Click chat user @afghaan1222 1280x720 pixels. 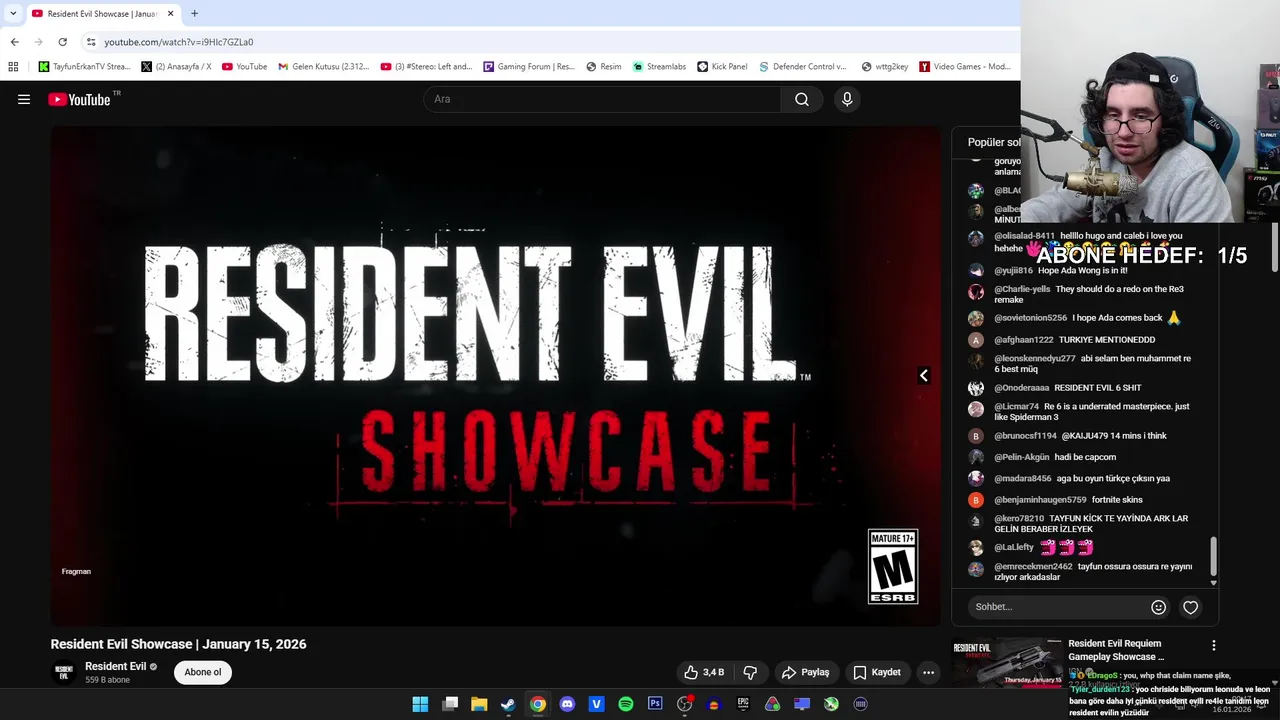(x=1023, y=340)
